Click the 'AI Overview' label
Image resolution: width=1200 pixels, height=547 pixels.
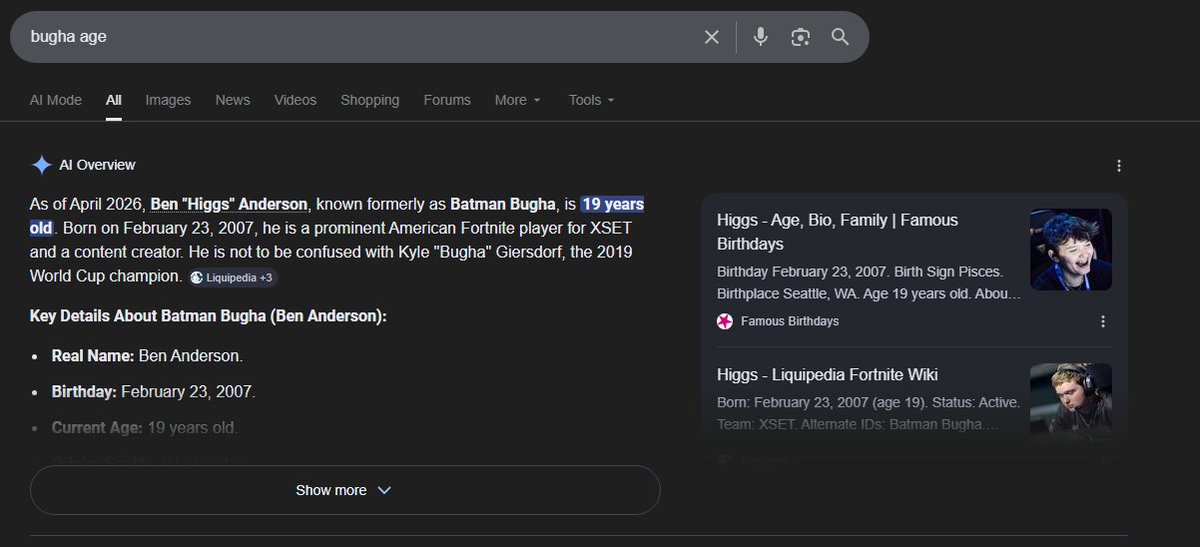tap(97, 165)
